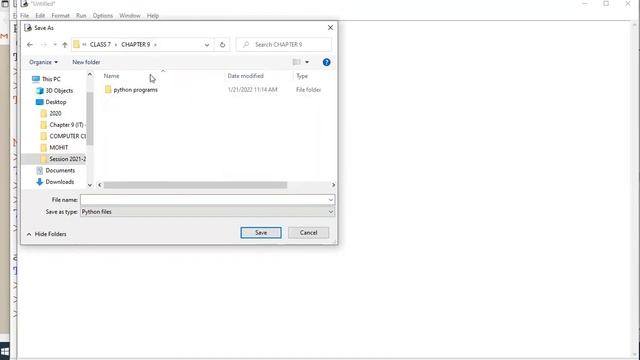Click the This PC computer icon
Image resolution: width=640 pixels, height=360 pixels.
coord(36,79)
